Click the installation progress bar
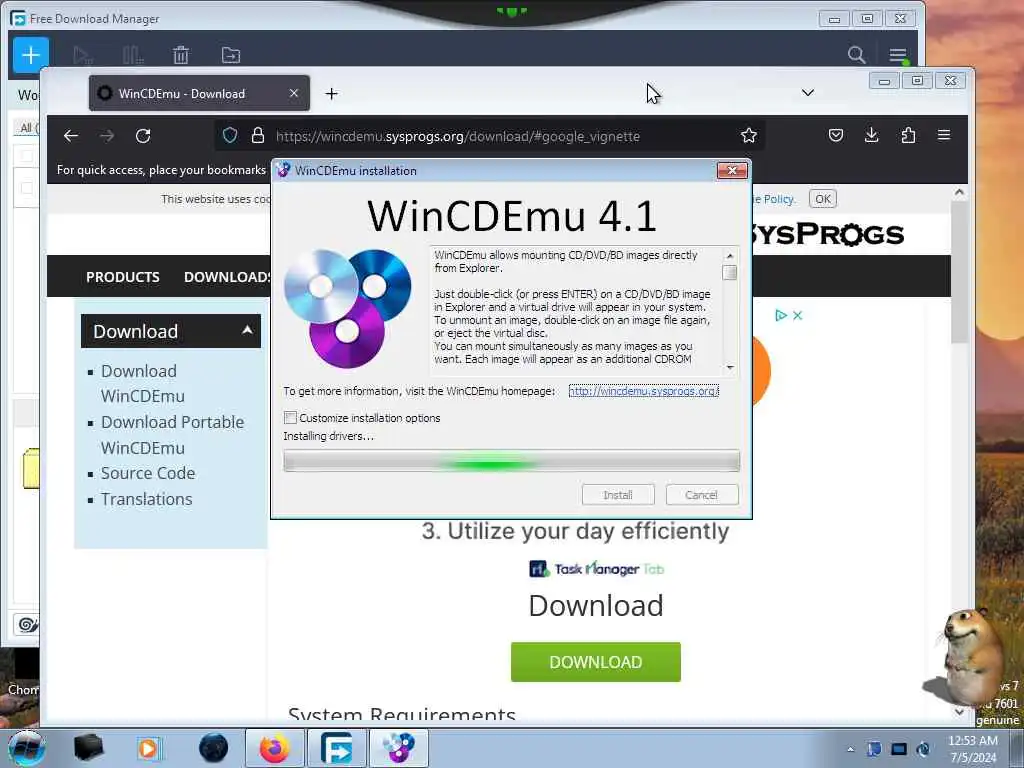 [x=511, y=460]
